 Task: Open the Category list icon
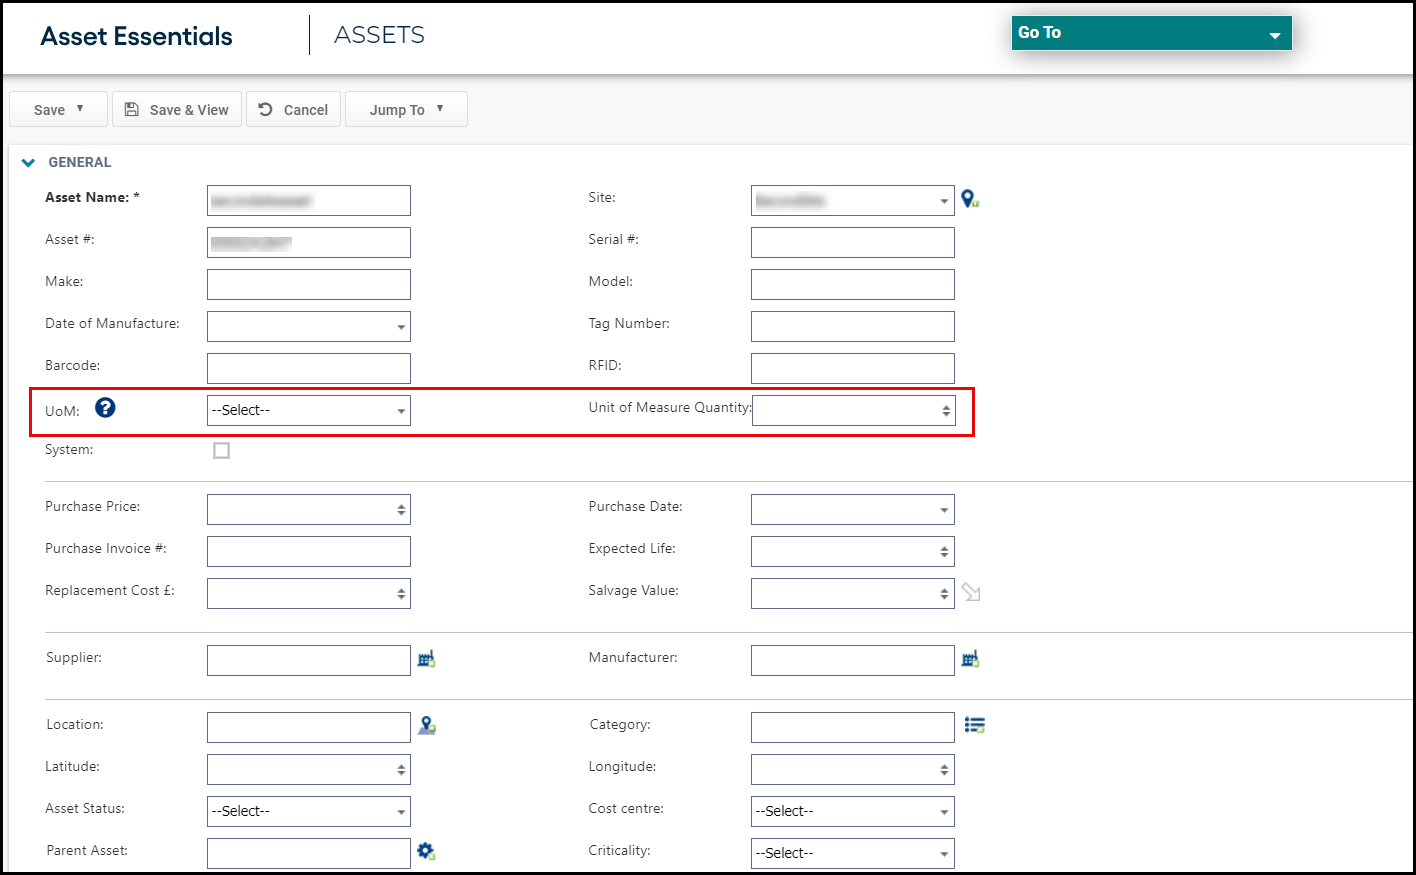(975, 725)
